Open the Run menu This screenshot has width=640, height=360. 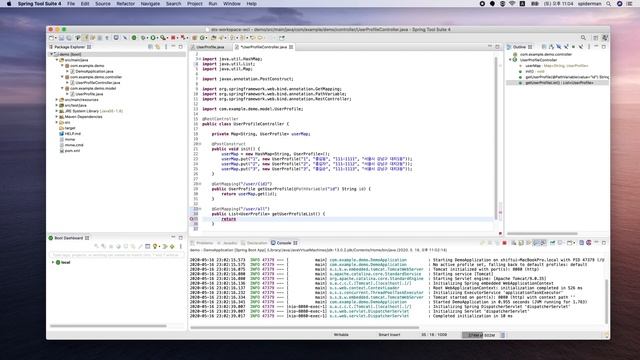[213, 4]
